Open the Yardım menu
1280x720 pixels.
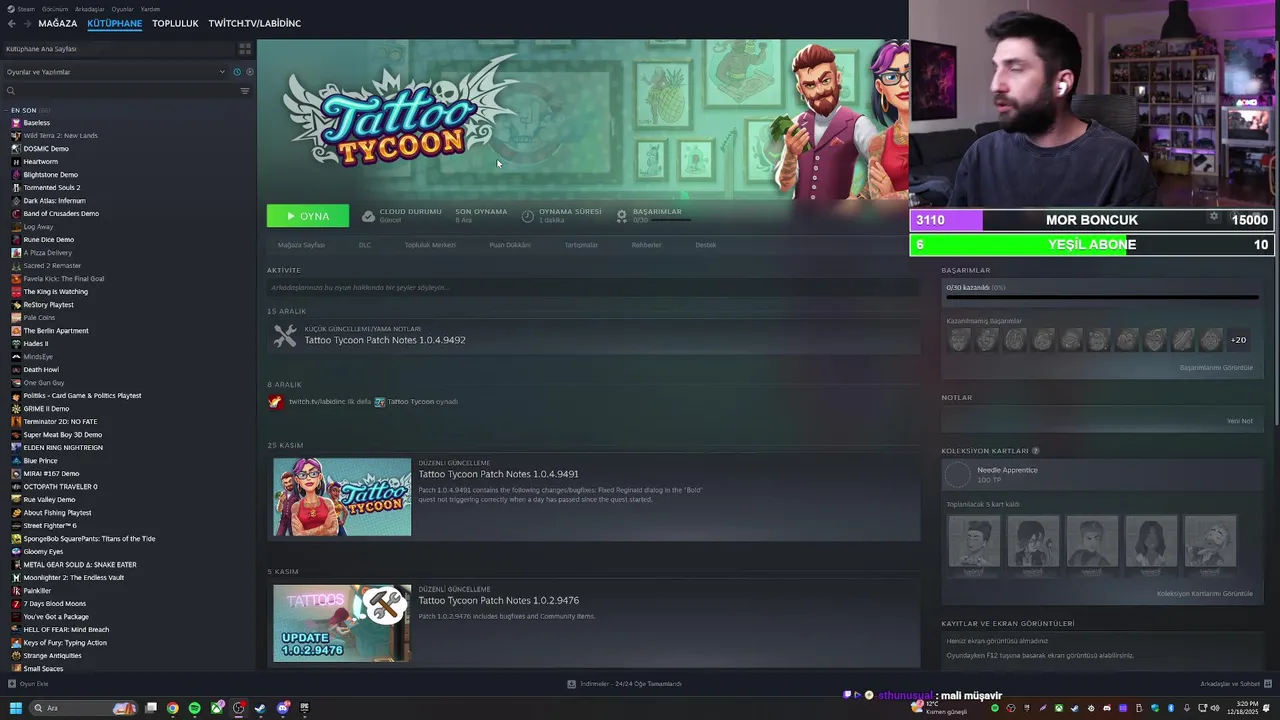tap(150, 9)
